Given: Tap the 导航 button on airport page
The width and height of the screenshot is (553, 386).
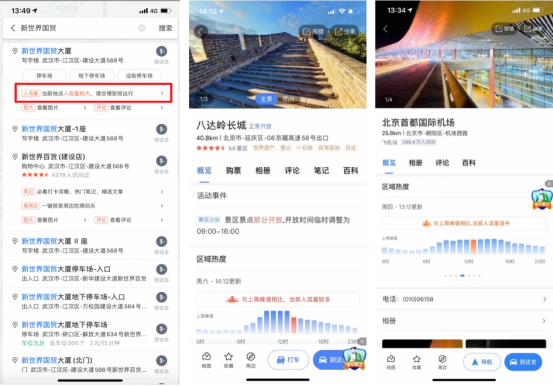Looking at the screenshot, I should point(482,362).
